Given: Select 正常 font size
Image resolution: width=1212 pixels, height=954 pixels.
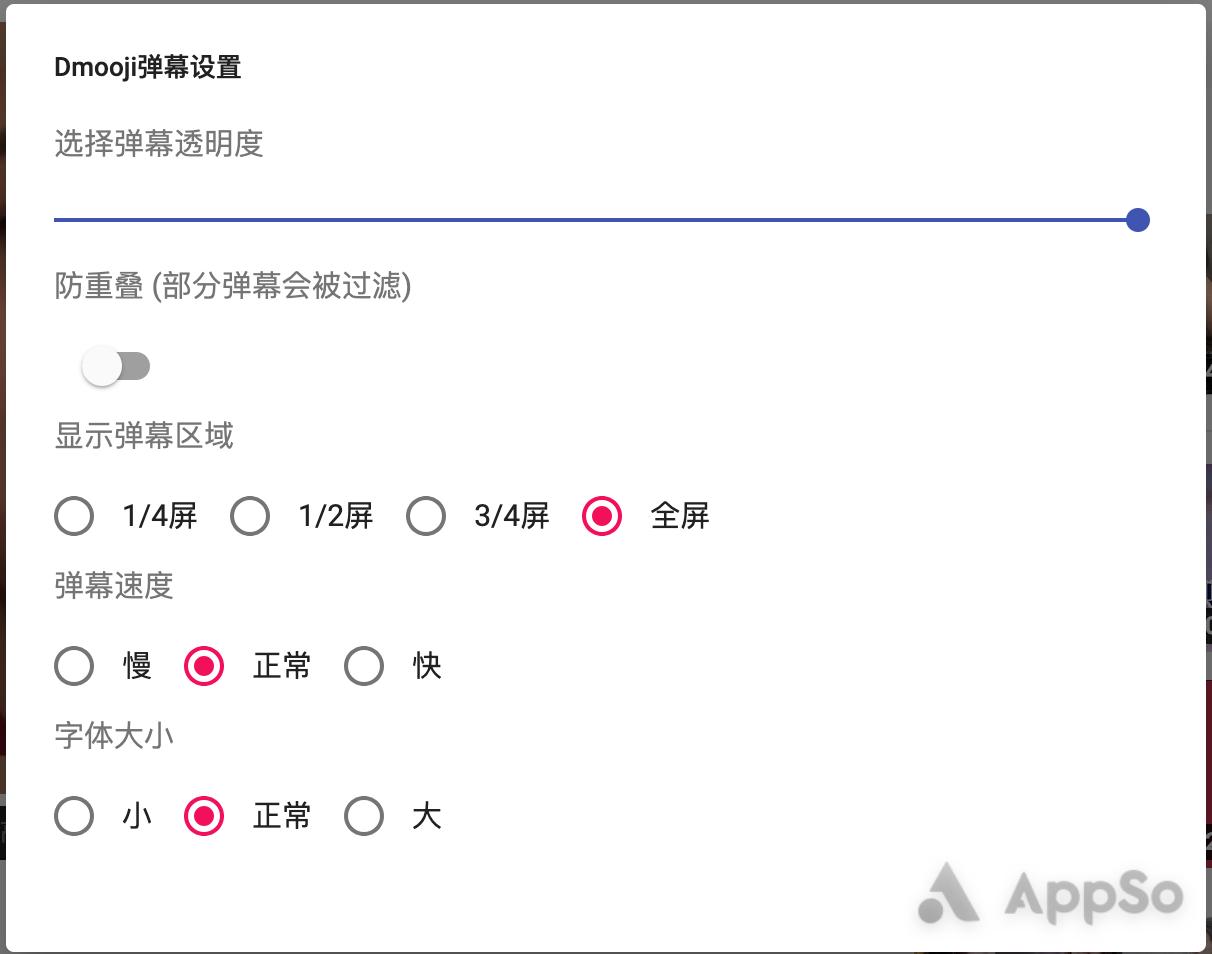Looking at the screenshot, I should click(x=203, y=816).
